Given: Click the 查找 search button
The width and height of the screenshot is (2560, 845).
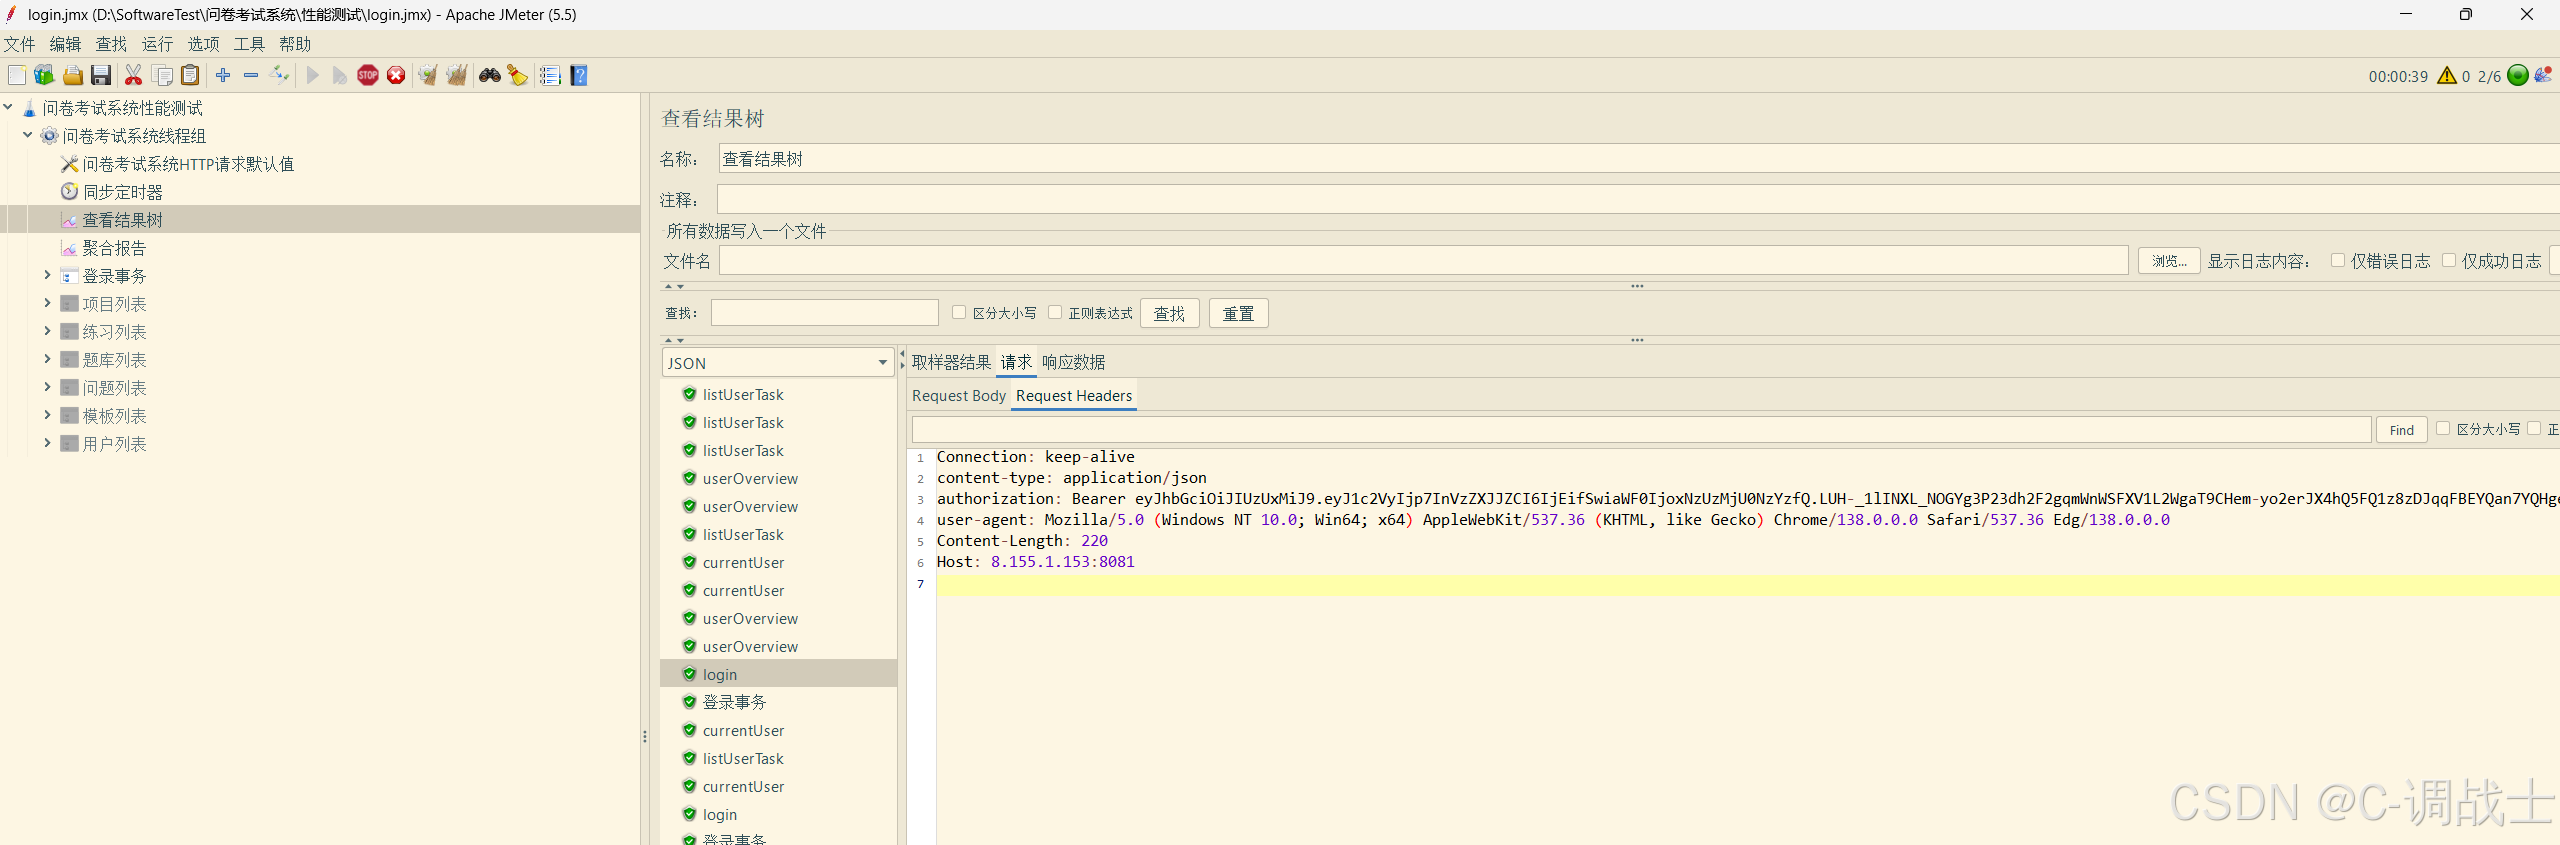Looking at the screenshot, I should coord(1169,313).
